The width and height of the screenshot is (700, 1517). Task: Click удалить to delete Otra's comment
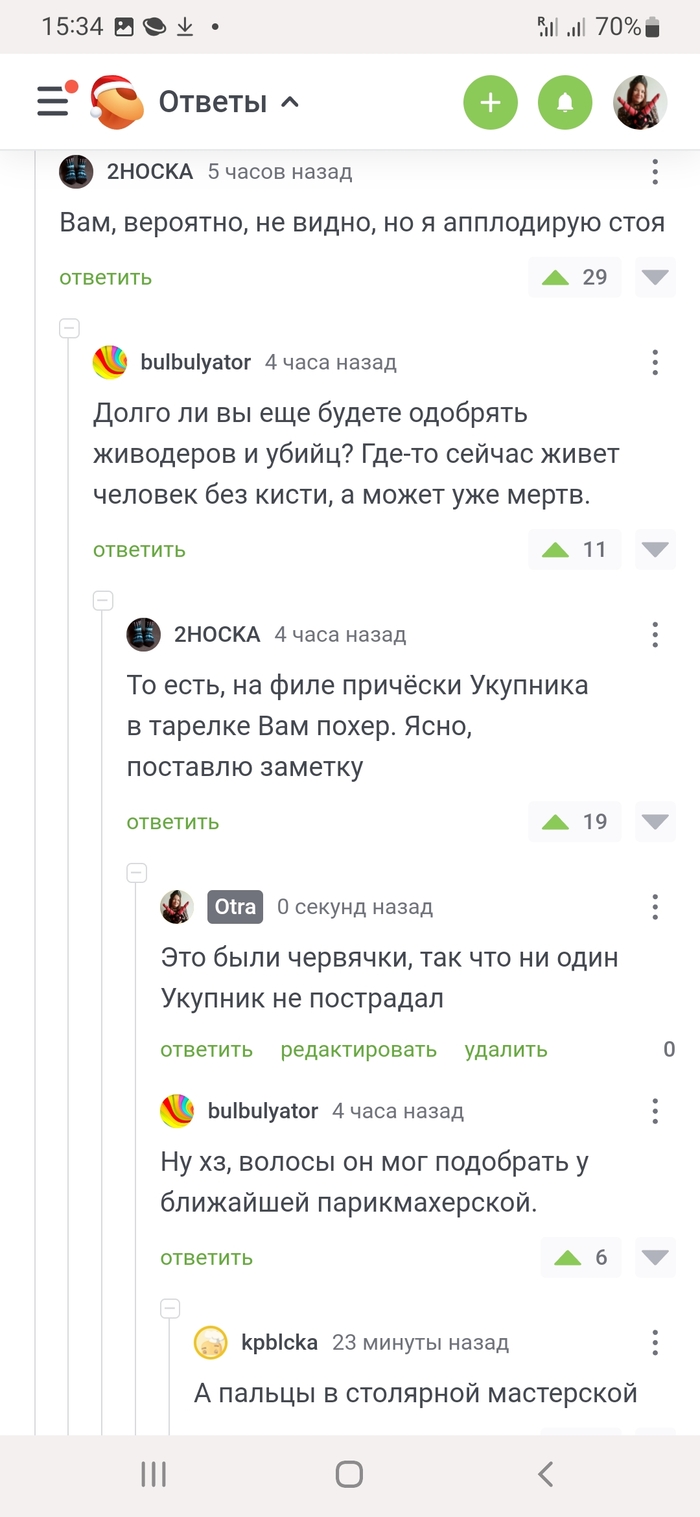(506, 1050)
